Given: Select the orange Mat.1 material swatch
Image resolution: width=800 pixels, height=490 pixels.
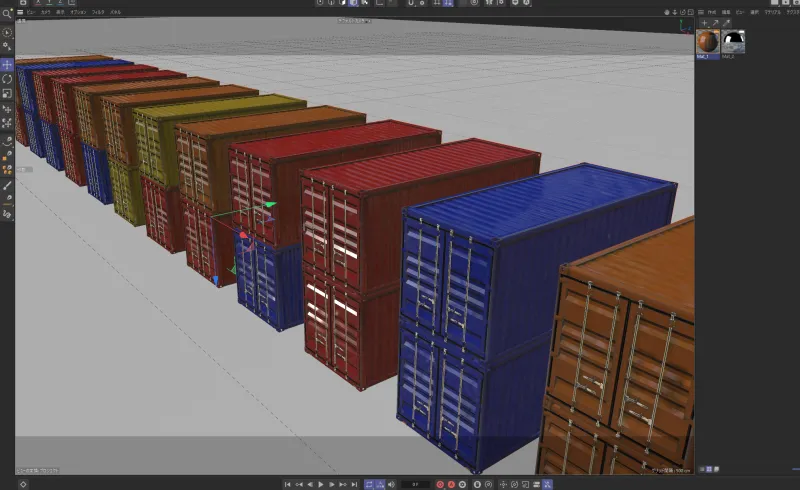Looking at the screenshot, I should [707, 42].
